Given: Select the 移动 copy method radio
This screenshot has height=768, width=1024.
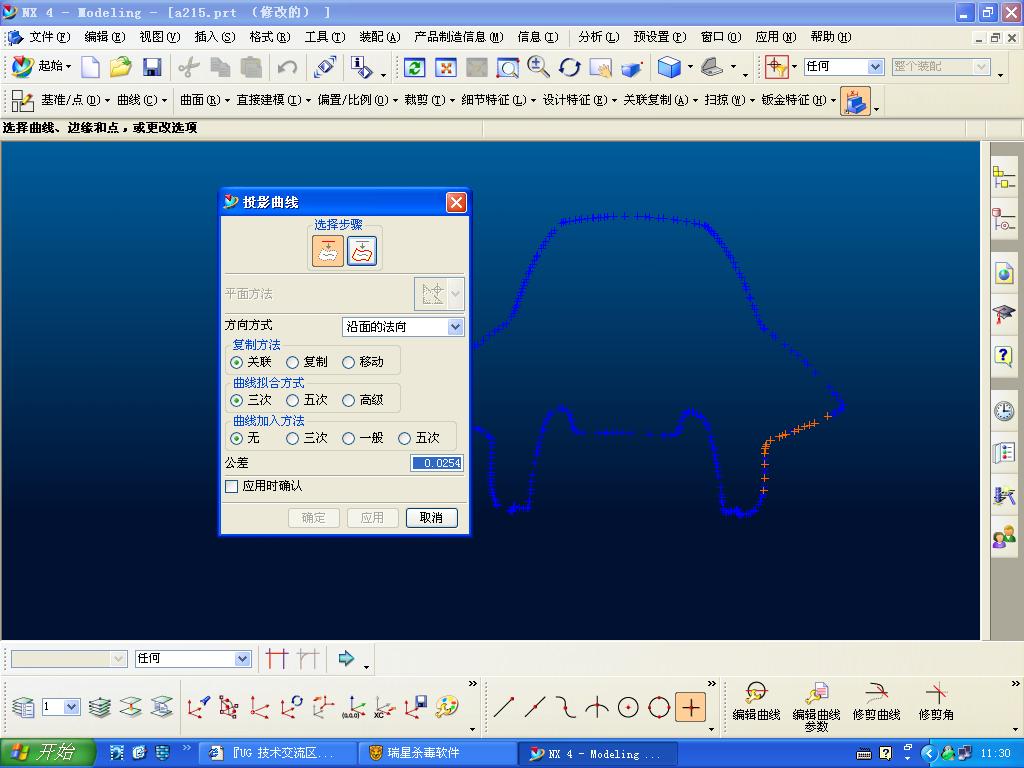Looking at the screenshot, I should coord(349,362).
